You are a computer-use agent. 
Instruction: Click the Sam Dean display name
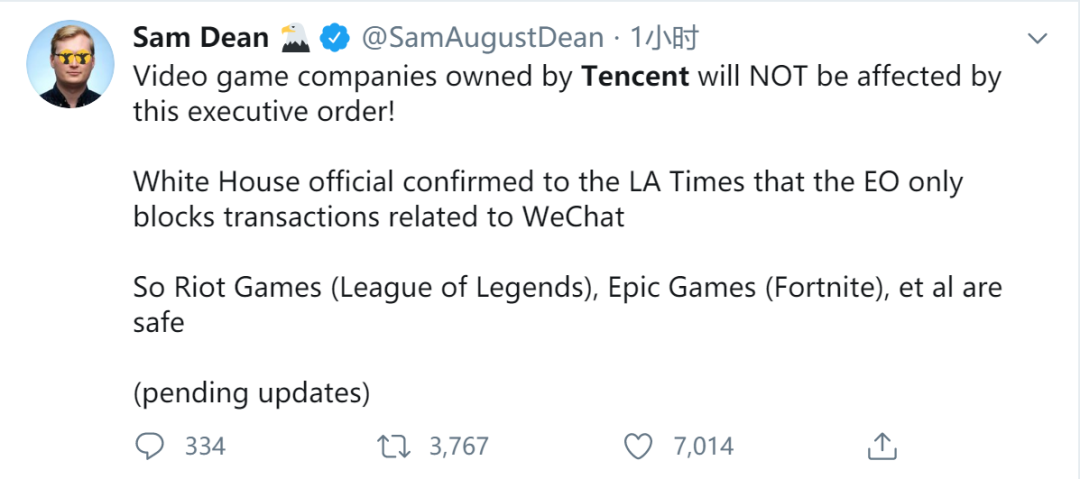[201, 39]
